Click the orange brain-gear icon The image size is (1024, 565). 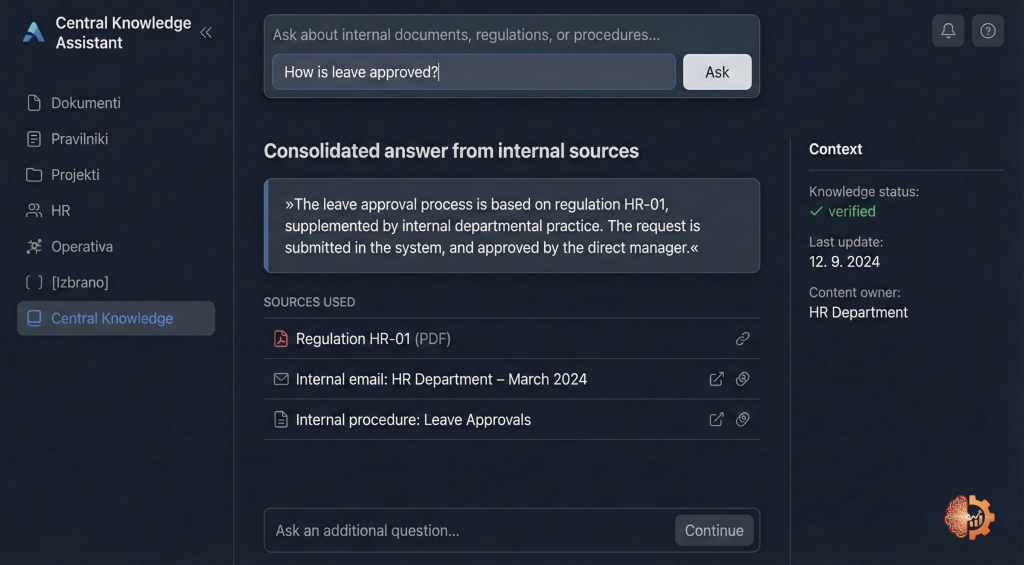pos(969,517)
